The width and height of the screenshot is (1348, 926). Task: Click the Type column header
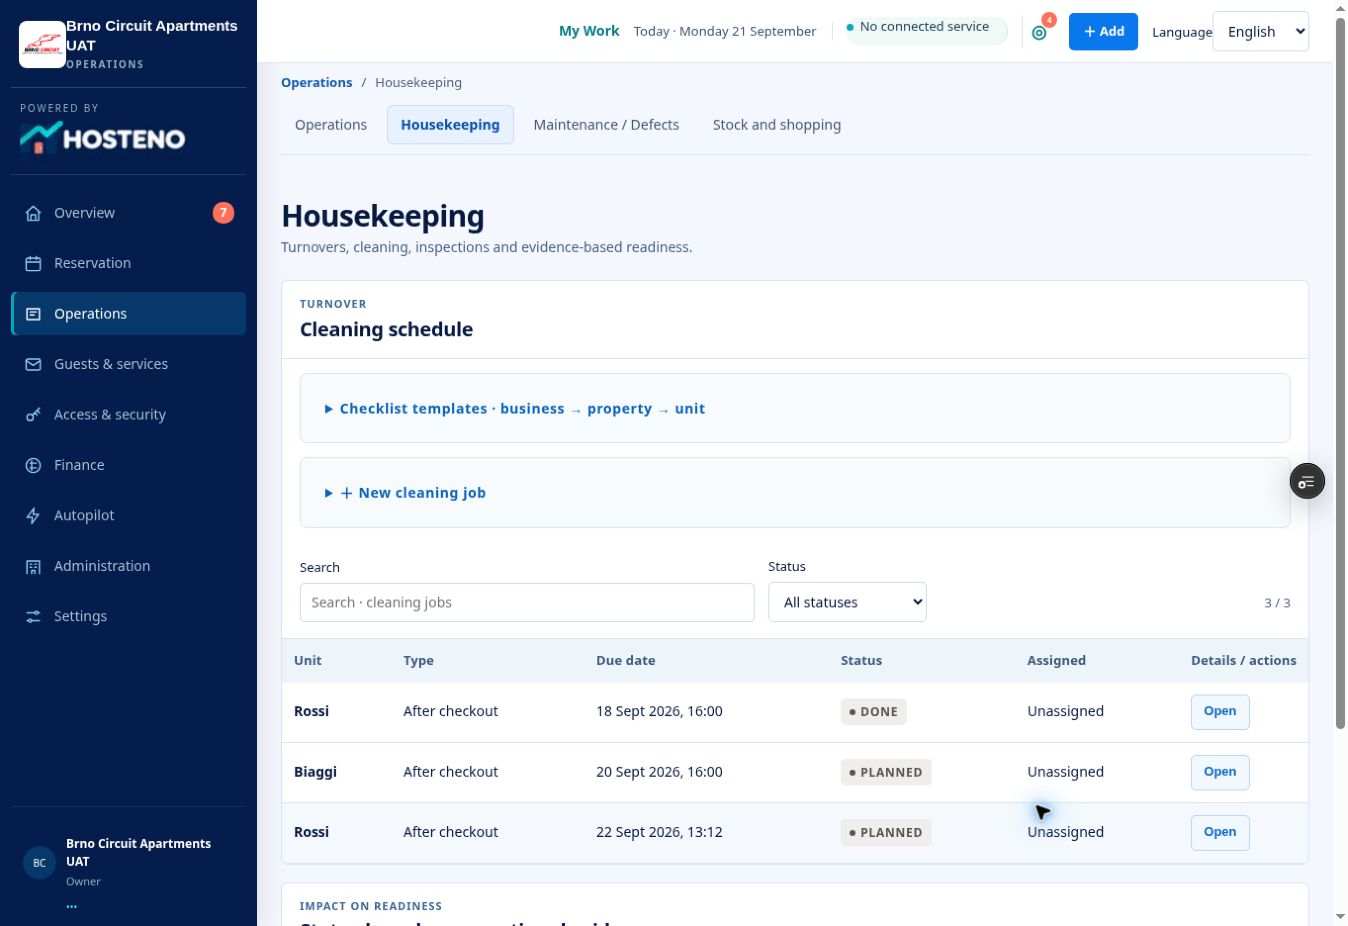(418, 660)
